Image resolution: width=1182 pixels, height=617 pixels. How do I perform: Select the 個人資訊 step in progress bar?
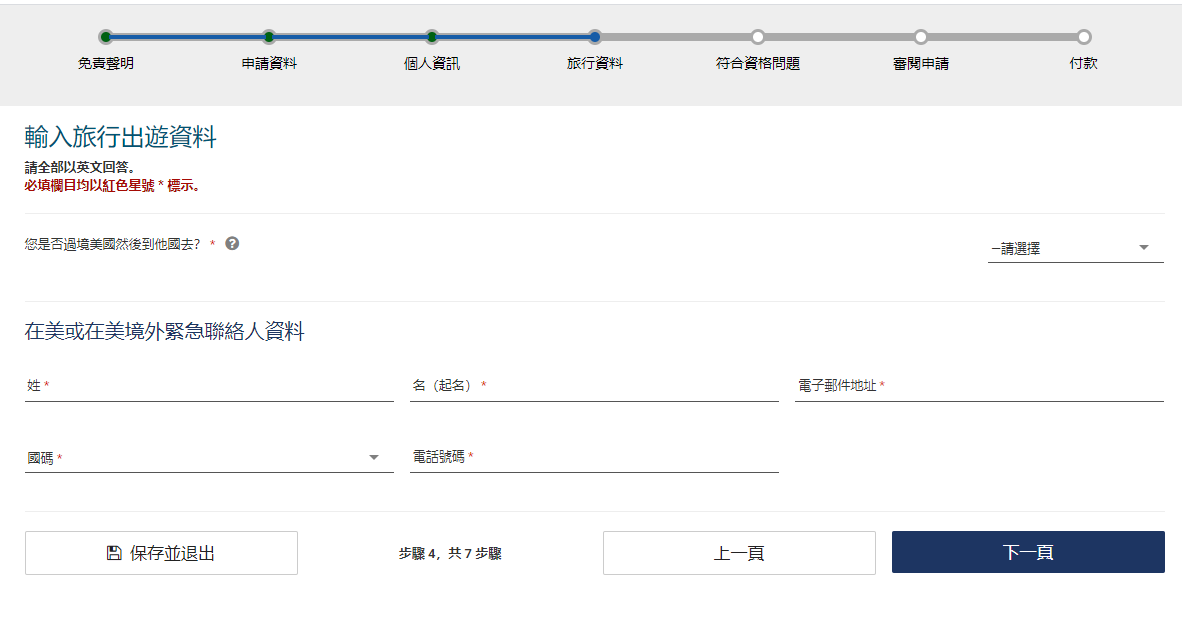[432, 37]
